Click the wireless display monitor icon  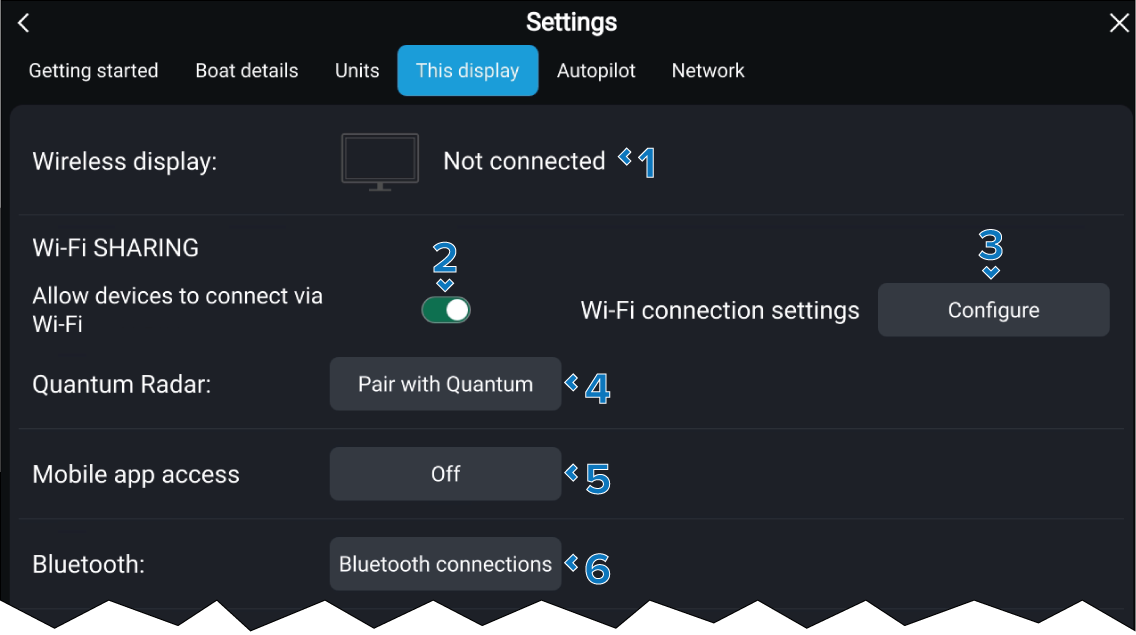(380, 161)
